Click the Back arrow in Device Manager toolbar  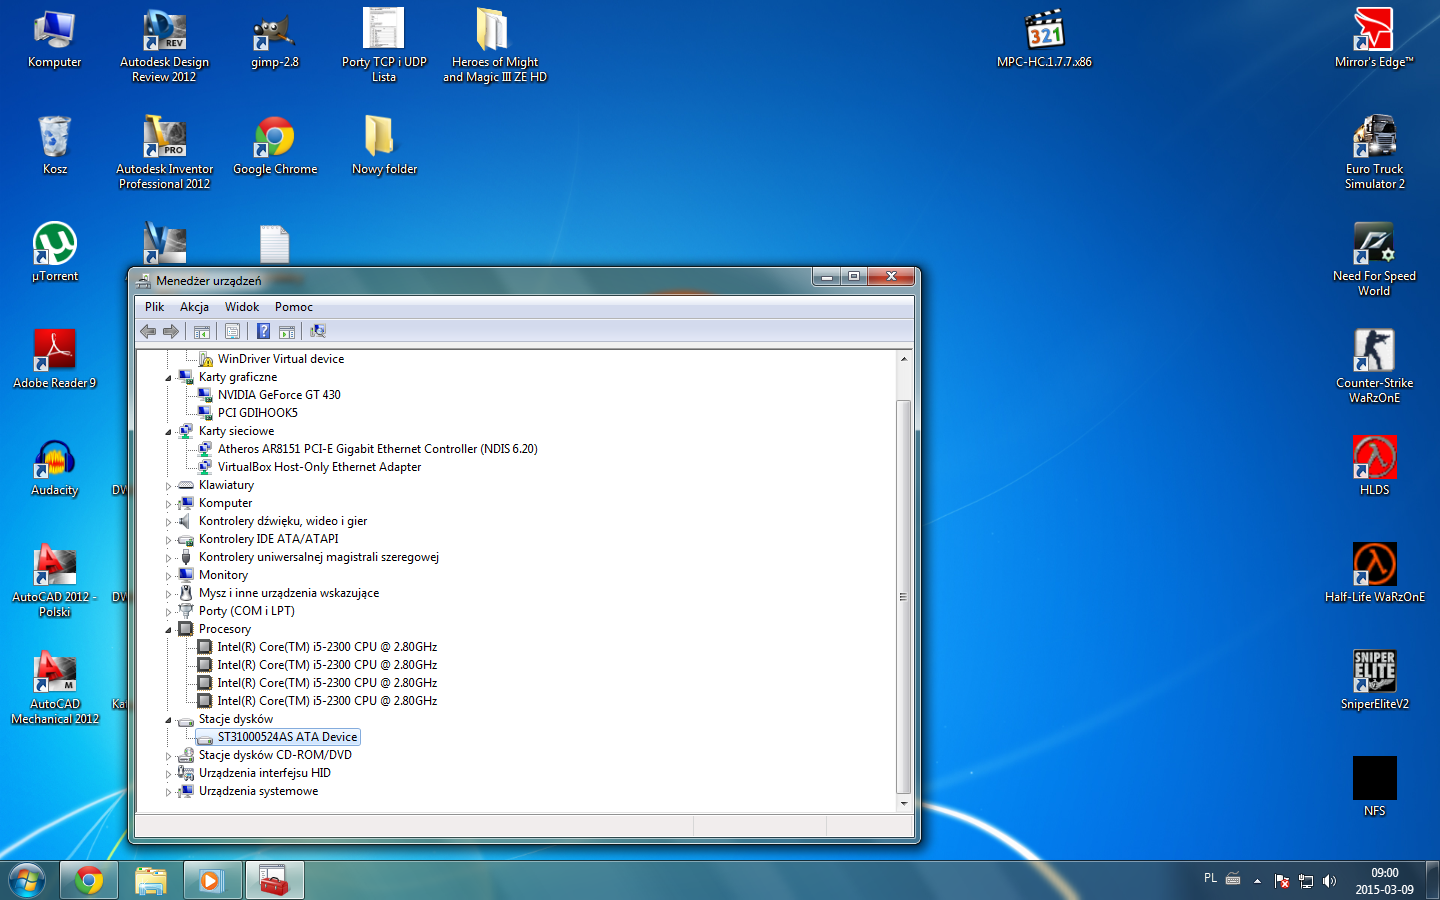(x=148, y=331)
